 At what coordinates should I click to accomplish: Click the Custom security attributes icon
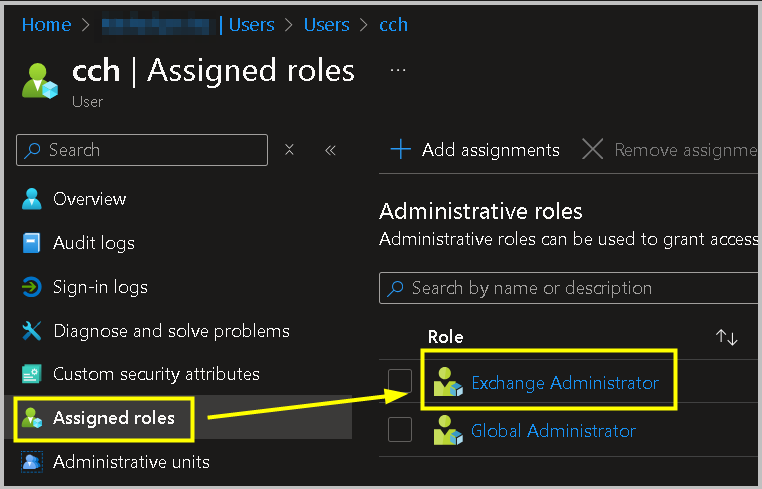tap(32, 374)
